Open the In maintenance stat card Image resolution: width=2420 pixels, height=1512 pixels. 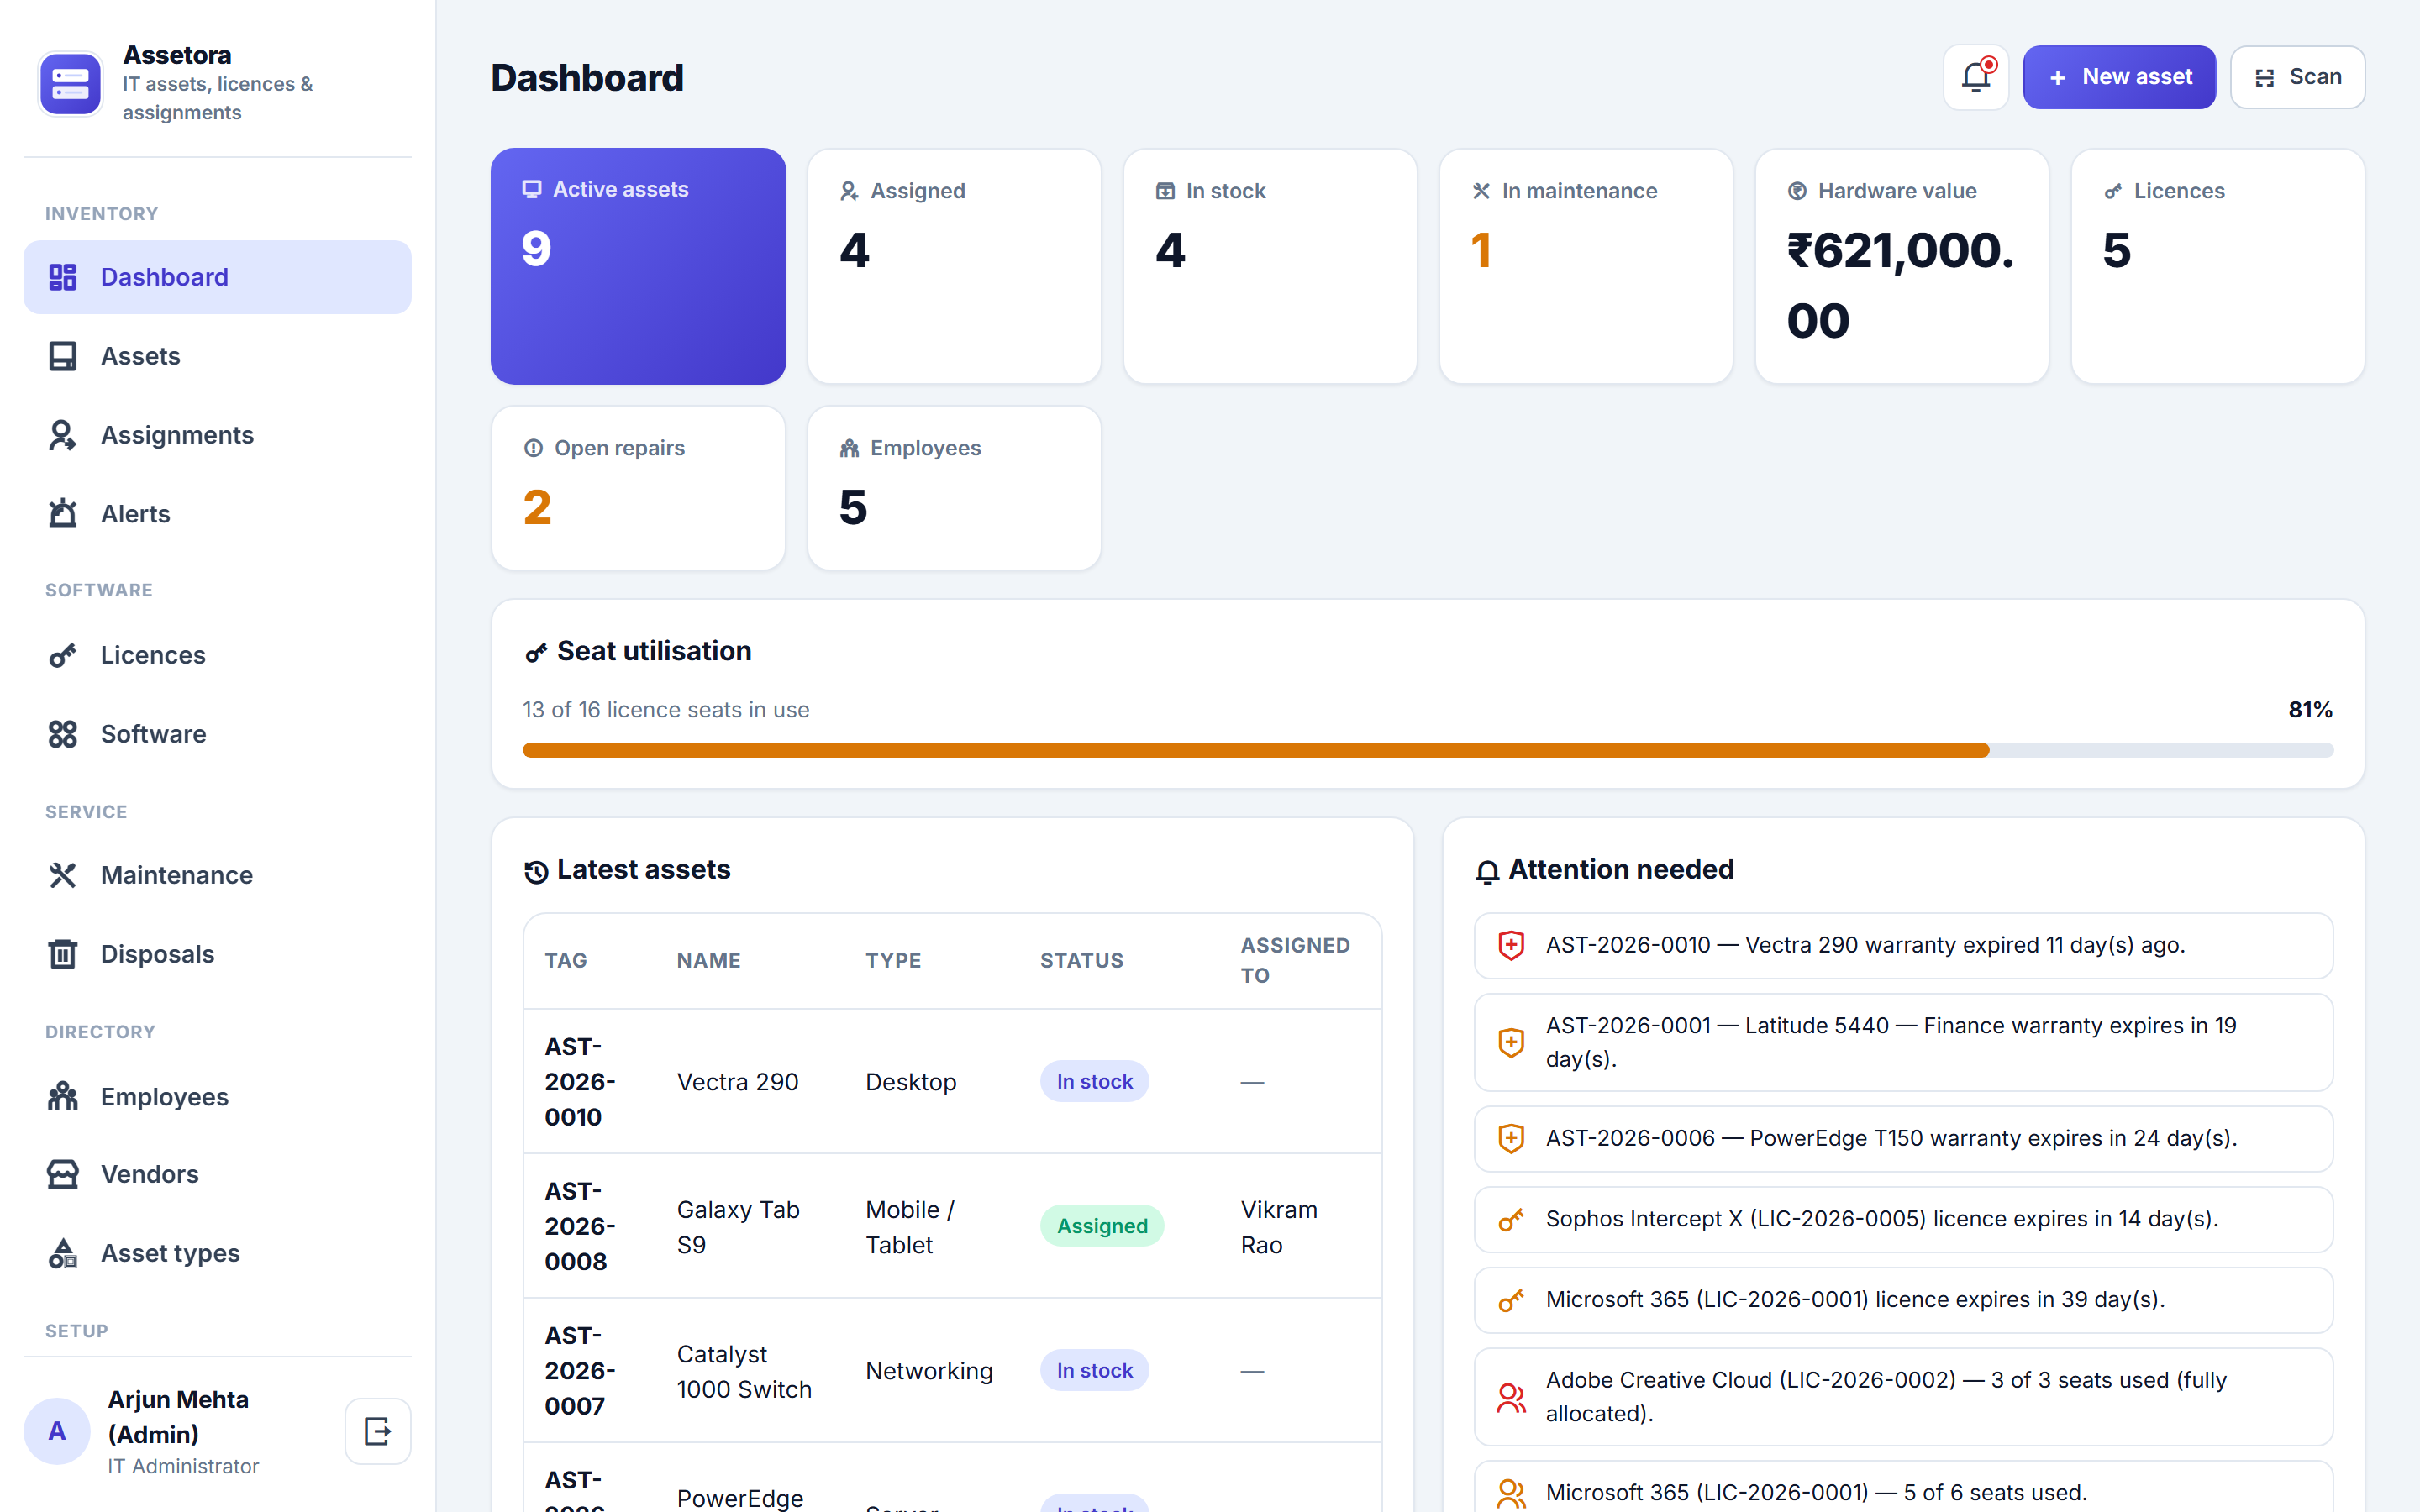coord(1586,266)
